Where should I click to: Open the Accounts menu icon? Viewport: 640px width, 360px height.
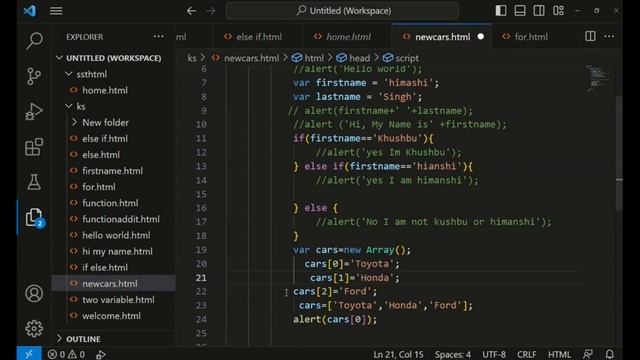(x=34, y=293)
